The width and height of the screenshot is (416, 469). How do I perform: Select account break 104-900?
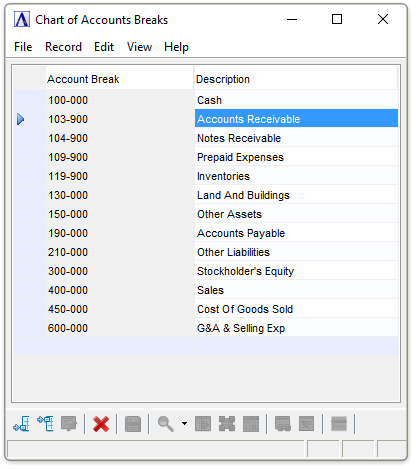(x=119, y=138)
